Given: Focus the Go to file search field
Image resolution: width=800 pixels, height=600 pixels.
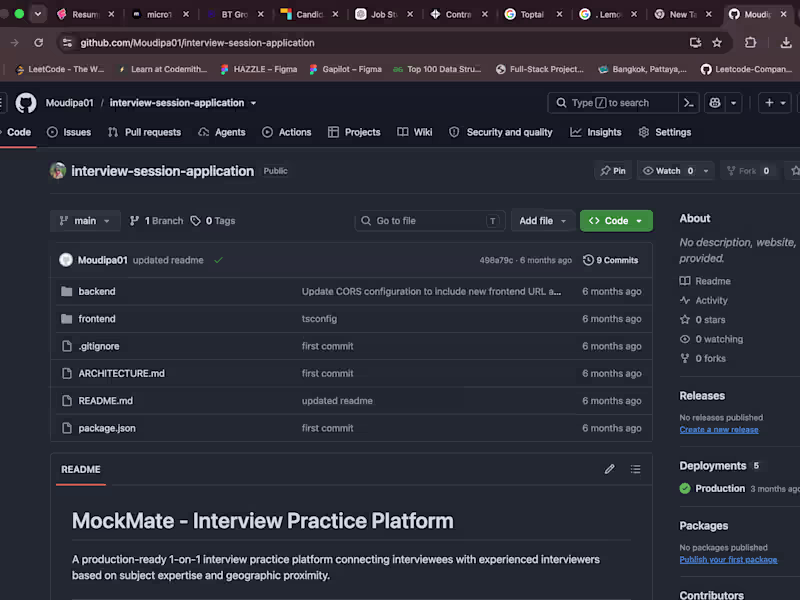Looking at the screenshot, I should (x=430, y=221).
